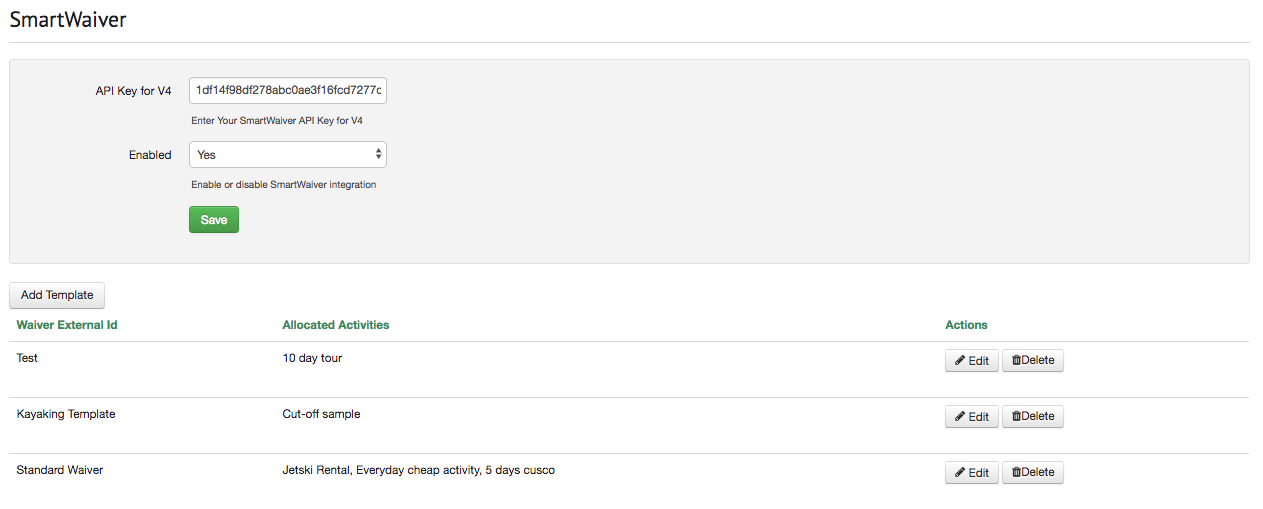This screenshot has height=509, width=1263.
Task: Click the Allocated Activities column header
Action: (x=336, y=325)
